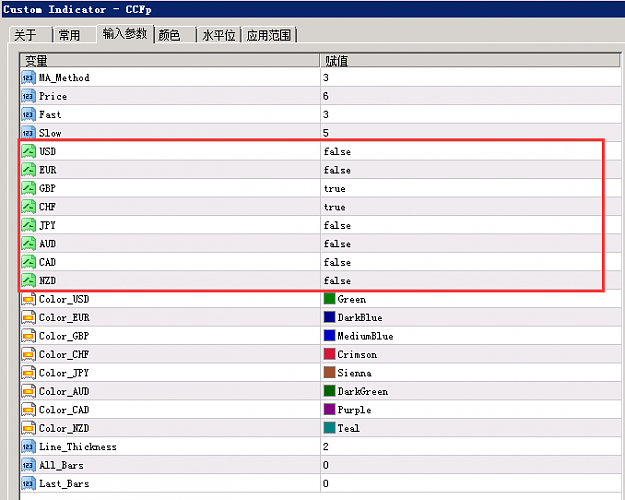This screenshot has width=625, height=500.
Task: Click the boolean icon next to USD
Action: [x=28, y=152]
